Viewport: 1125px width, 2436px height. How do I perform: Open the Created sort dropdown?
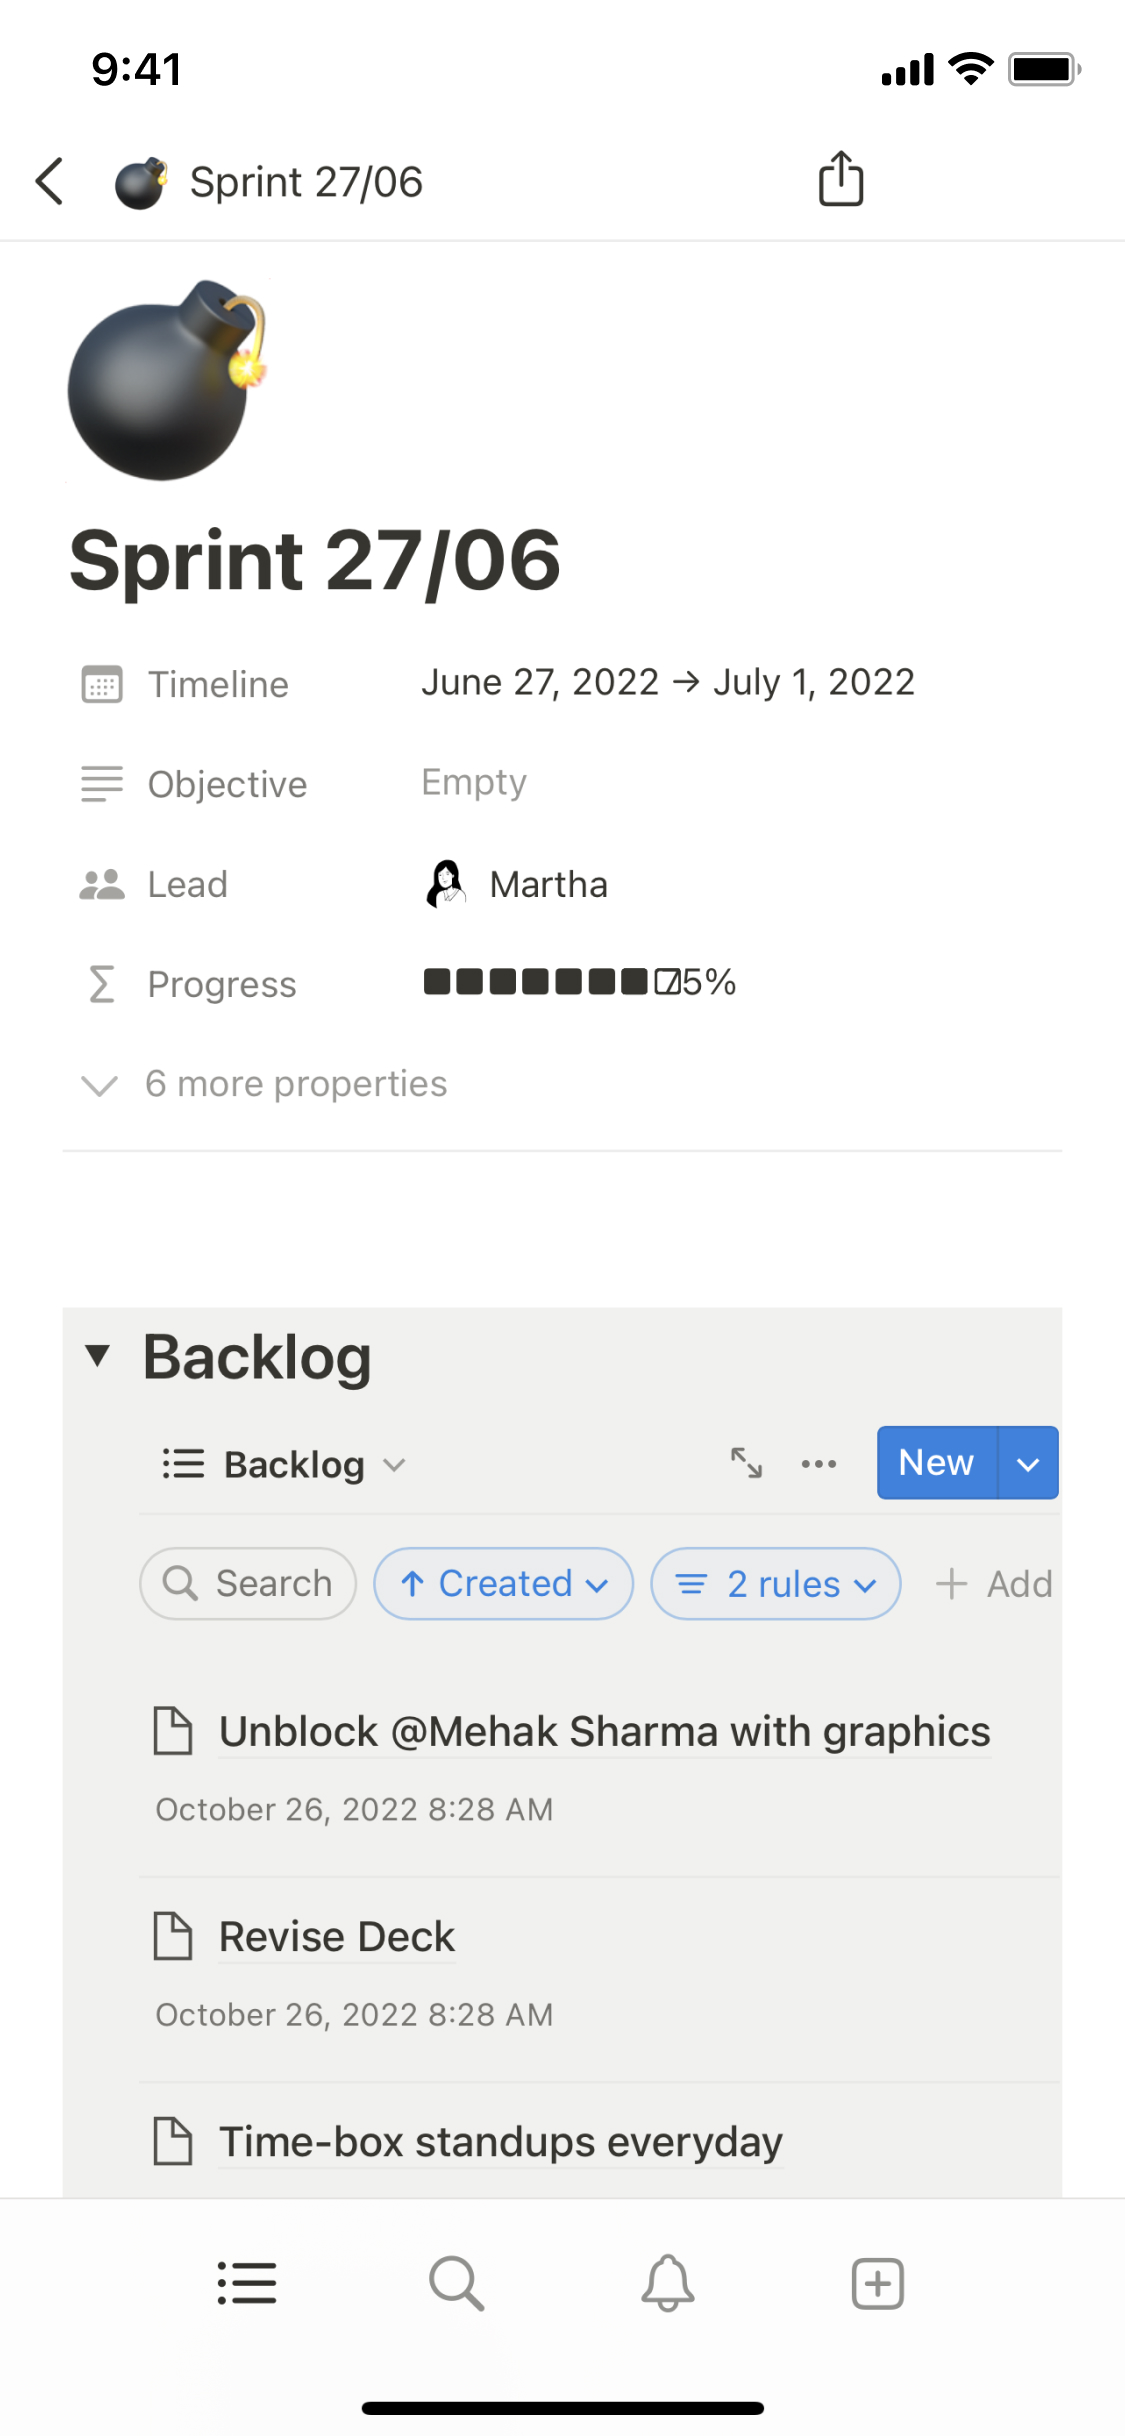click(x=504, y=1584)
